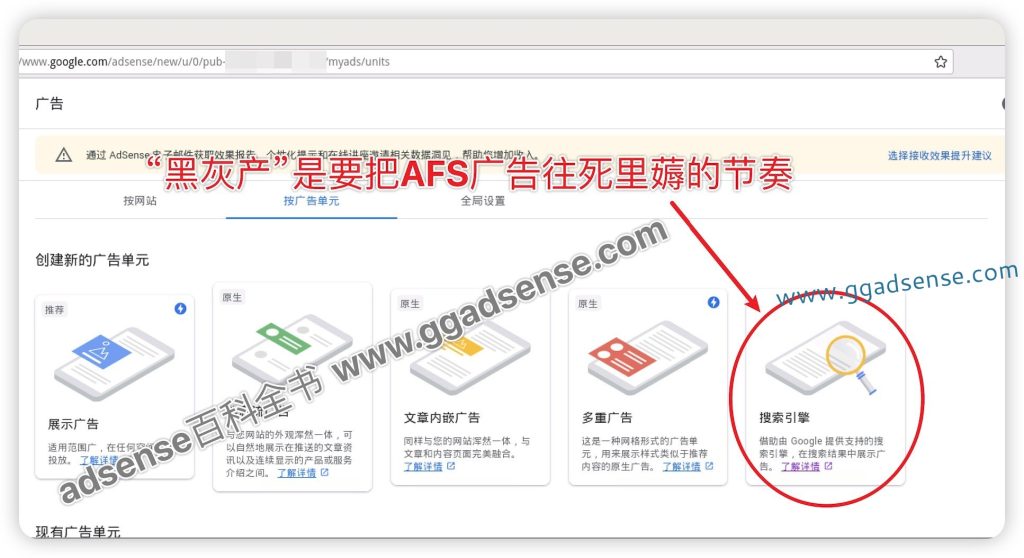This screenshot has height=558, width=1024.
Task: Click the lightning badge on the 展示广告 card
Action: click(180, 308)
